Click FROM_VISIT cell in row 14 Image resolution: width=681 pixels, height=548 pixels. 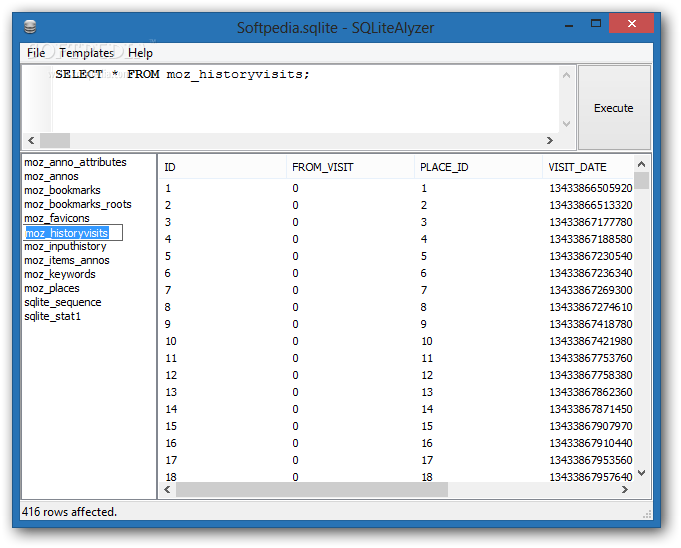click(295, 409)
